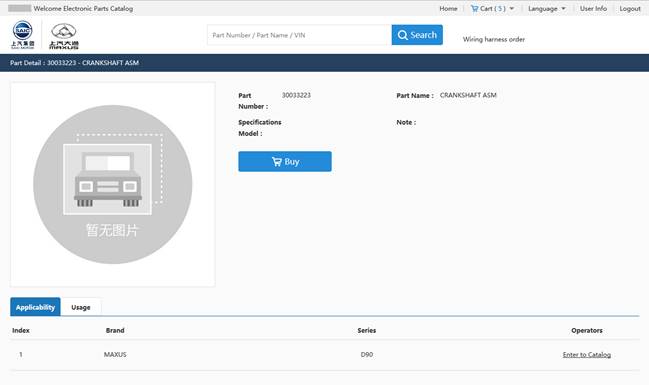Open User Info page
Image resolution: width=649 pixels, height=385 pixels.
click(593, 8)
